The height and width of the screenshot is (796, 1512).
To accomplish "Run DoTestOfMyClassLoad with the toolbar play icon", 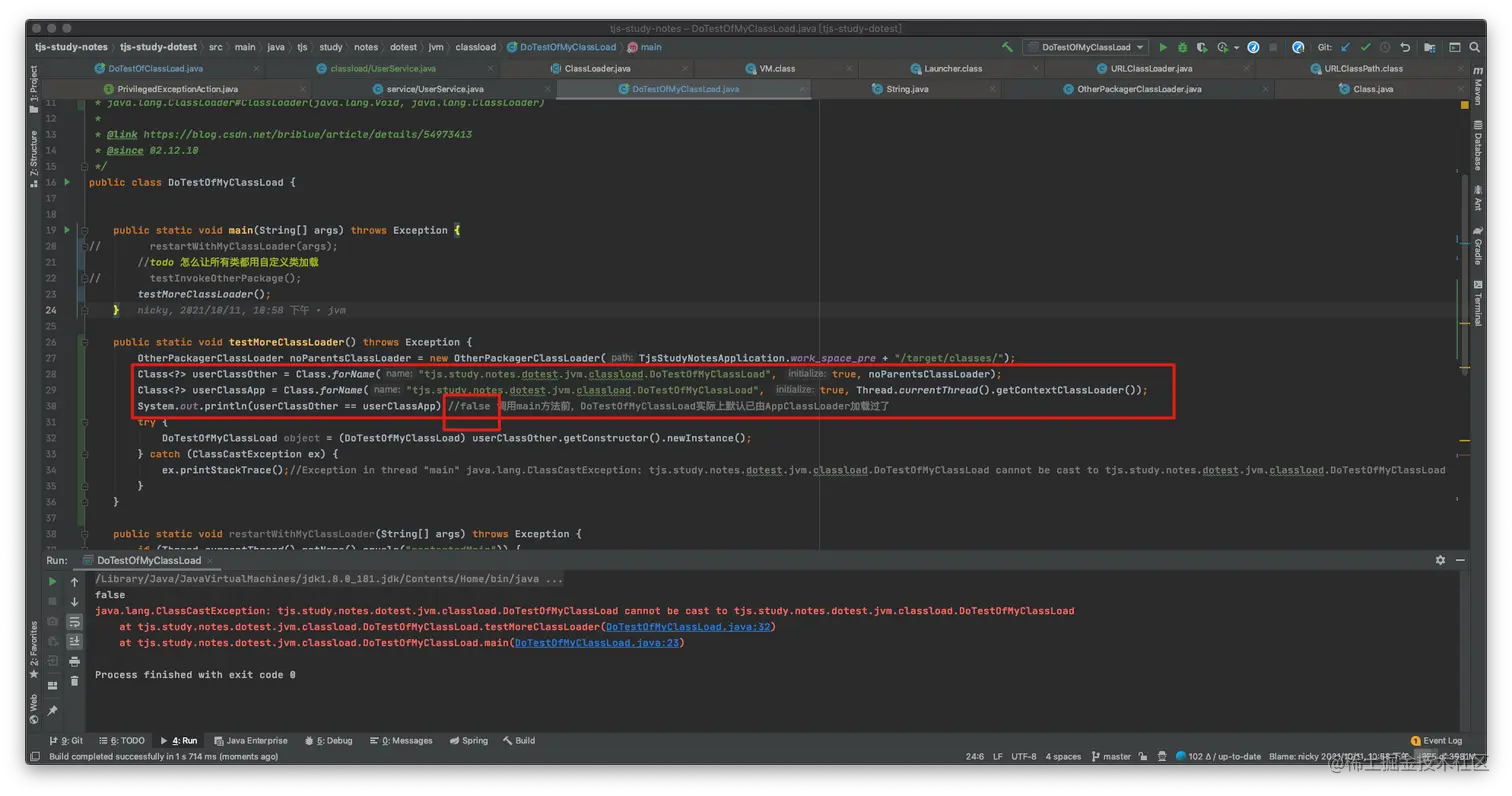I will tap(1163, 47).
